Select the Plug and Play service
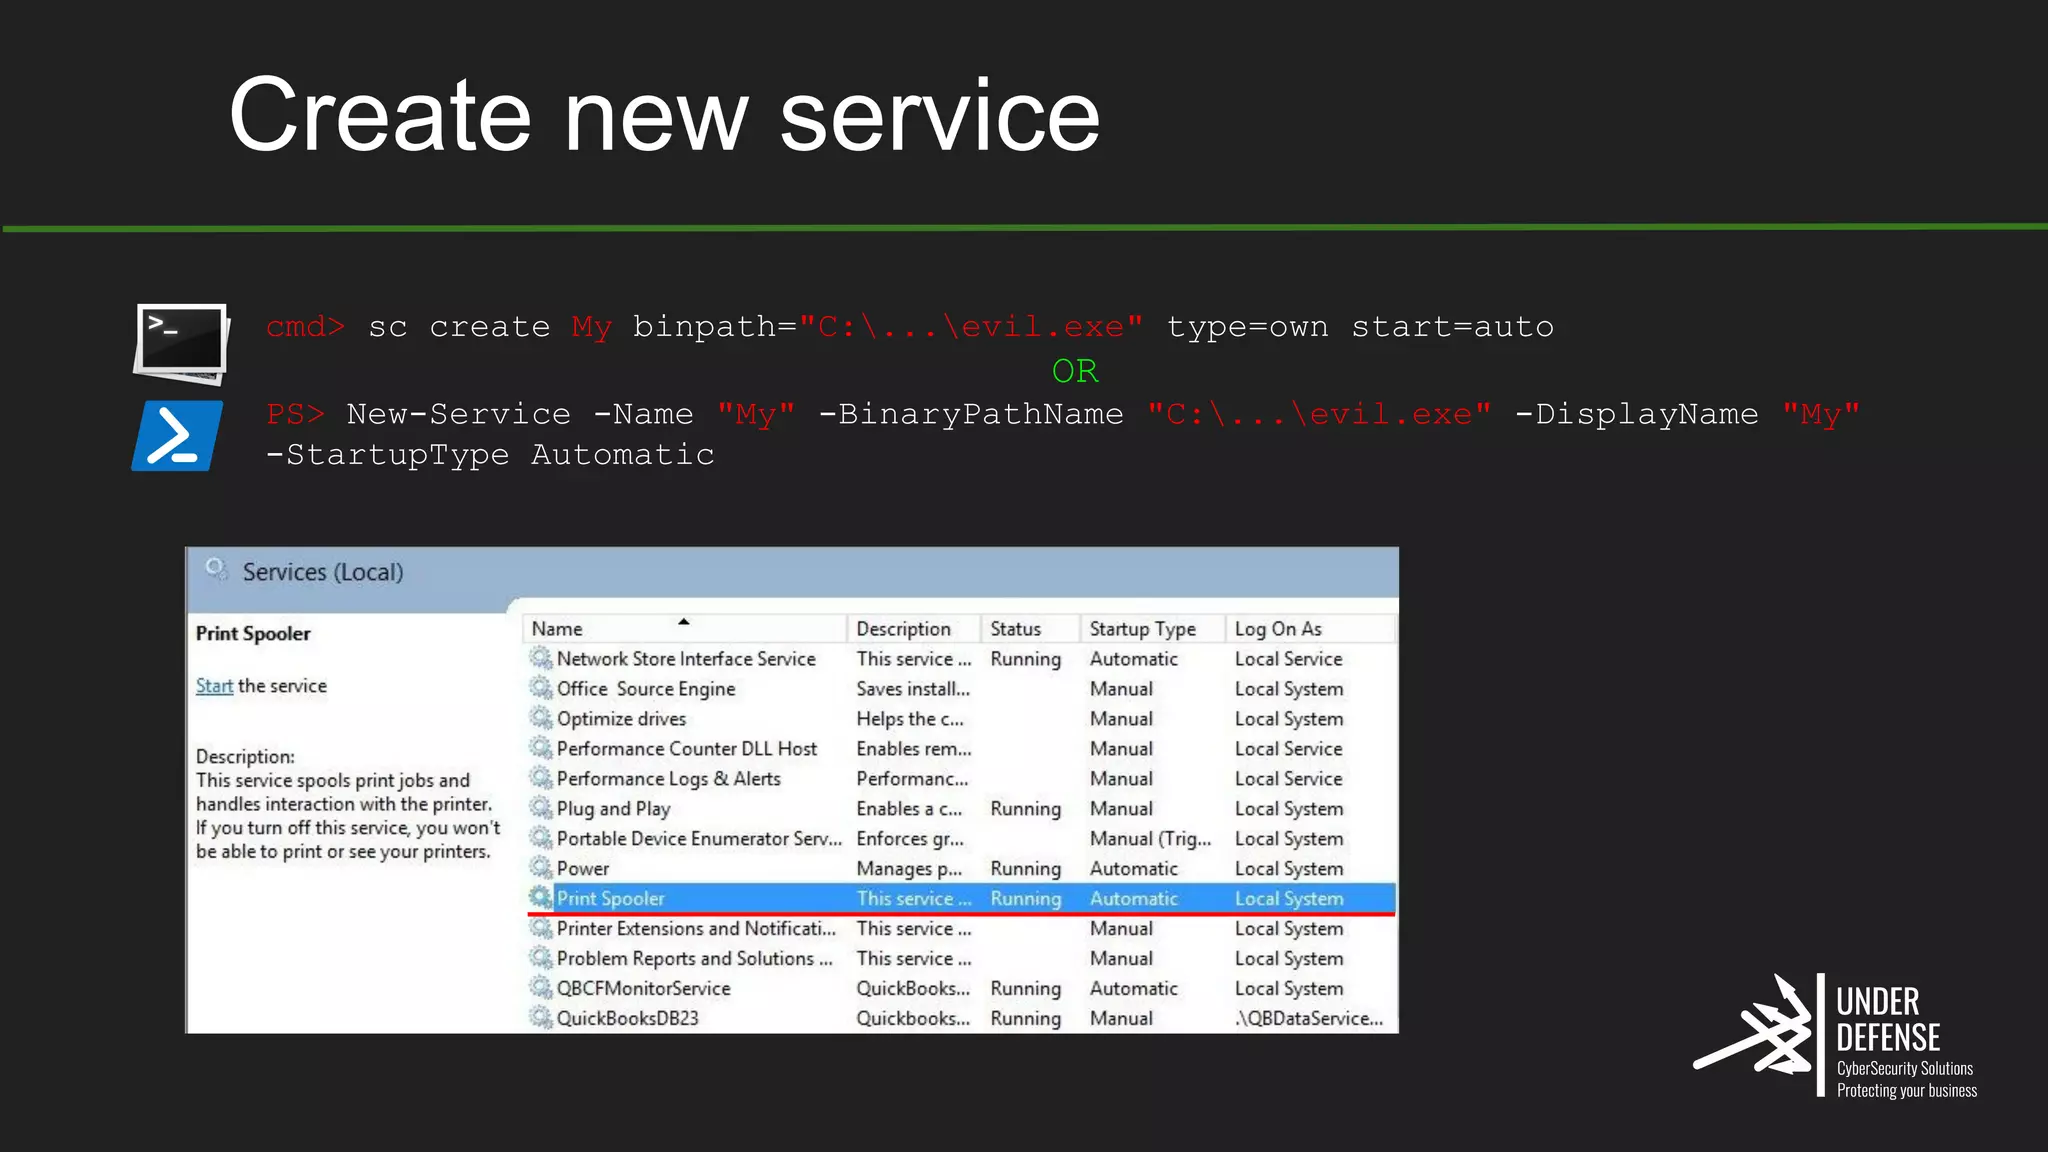2048x1152 pixels. click(613, 809)
